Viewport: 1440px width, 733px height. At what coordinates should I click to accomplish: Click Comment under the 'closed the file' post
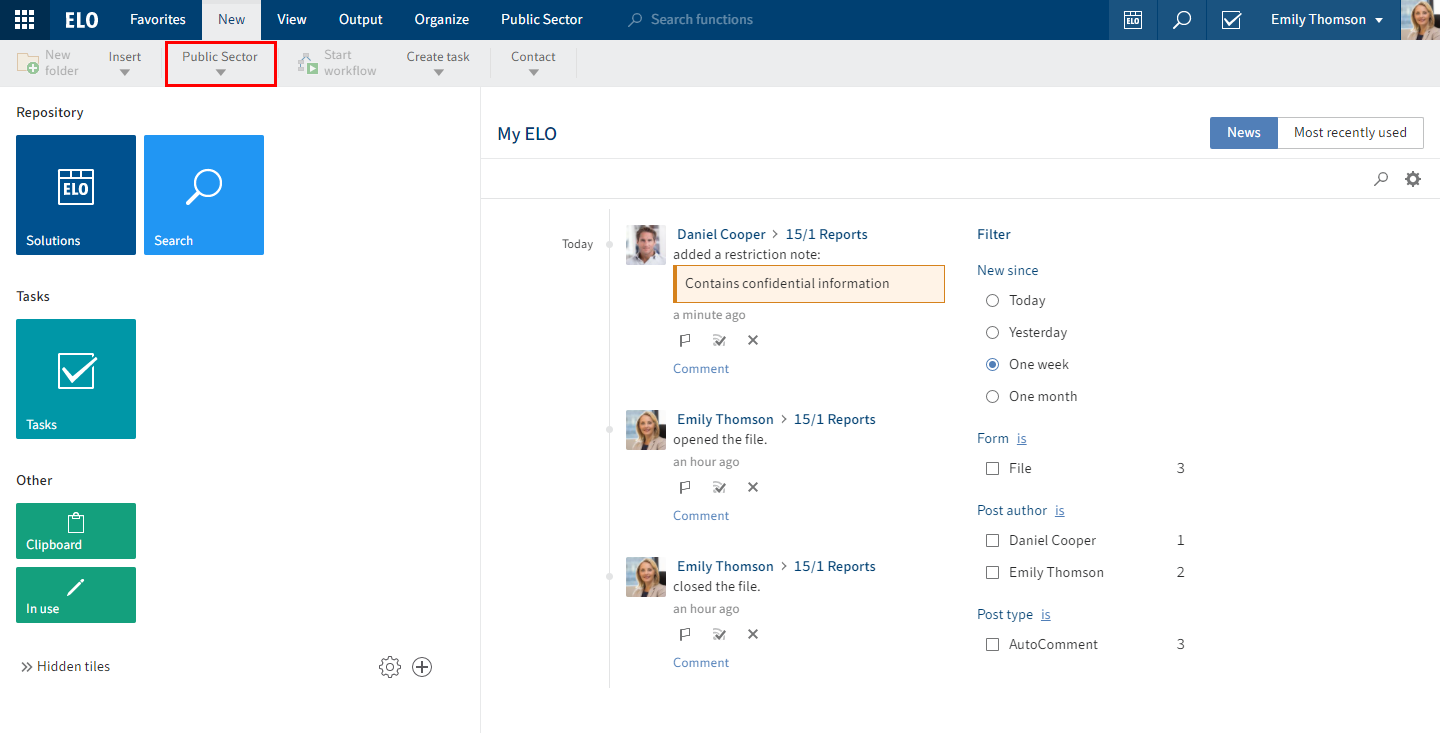tap(701, 663)
